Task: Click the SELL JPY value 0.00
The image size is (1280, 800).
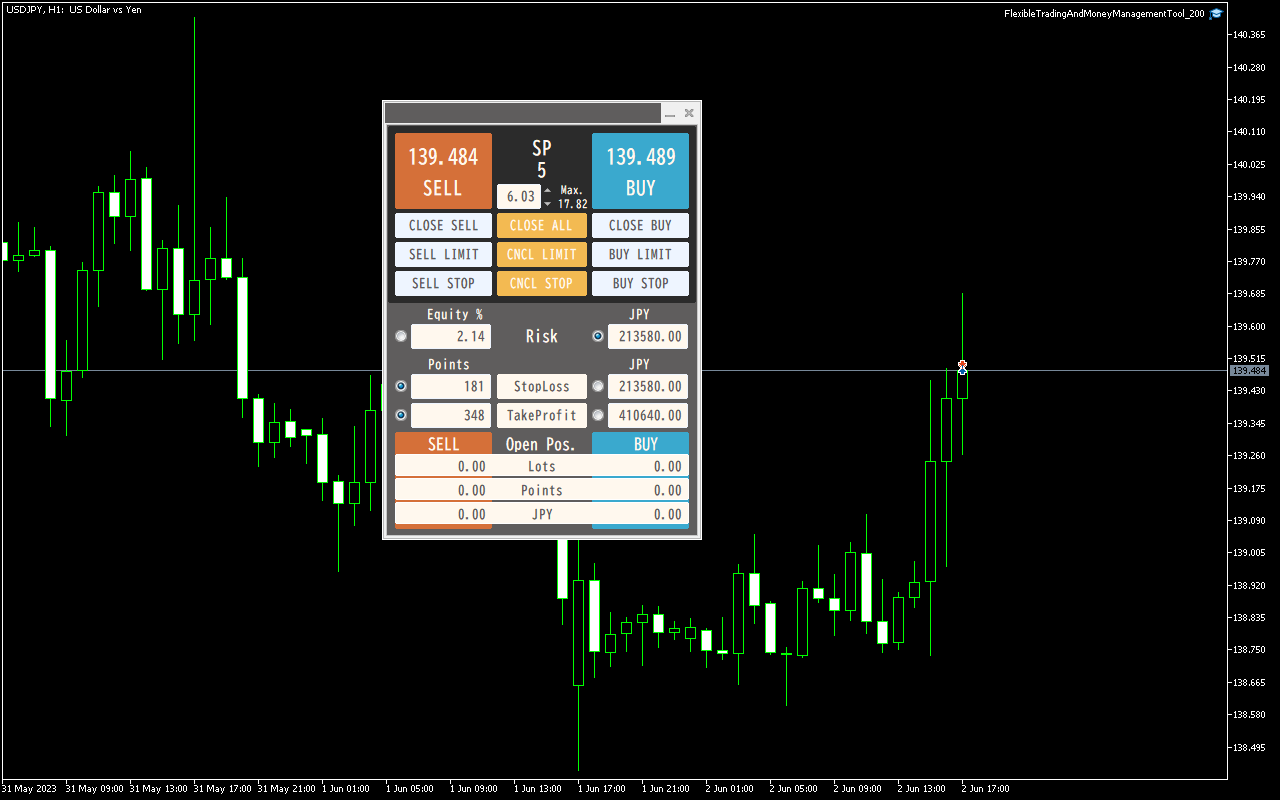Action: click(471, 514)
